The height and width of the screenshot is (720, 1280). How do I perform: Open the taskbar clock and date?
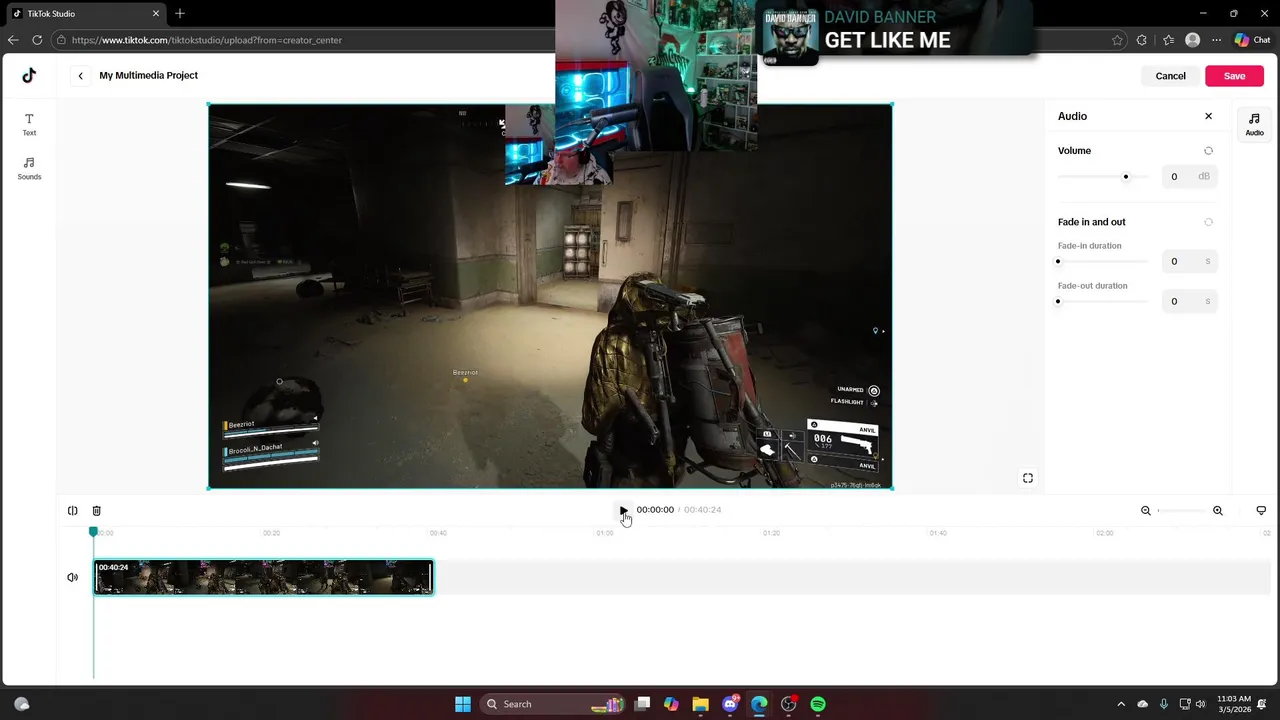pyautogui.click(x=1235, y=704)
